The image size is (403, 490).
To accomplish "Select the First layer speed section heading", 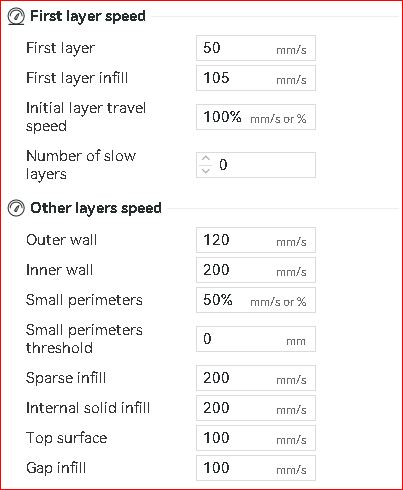I will coord(88,16).
